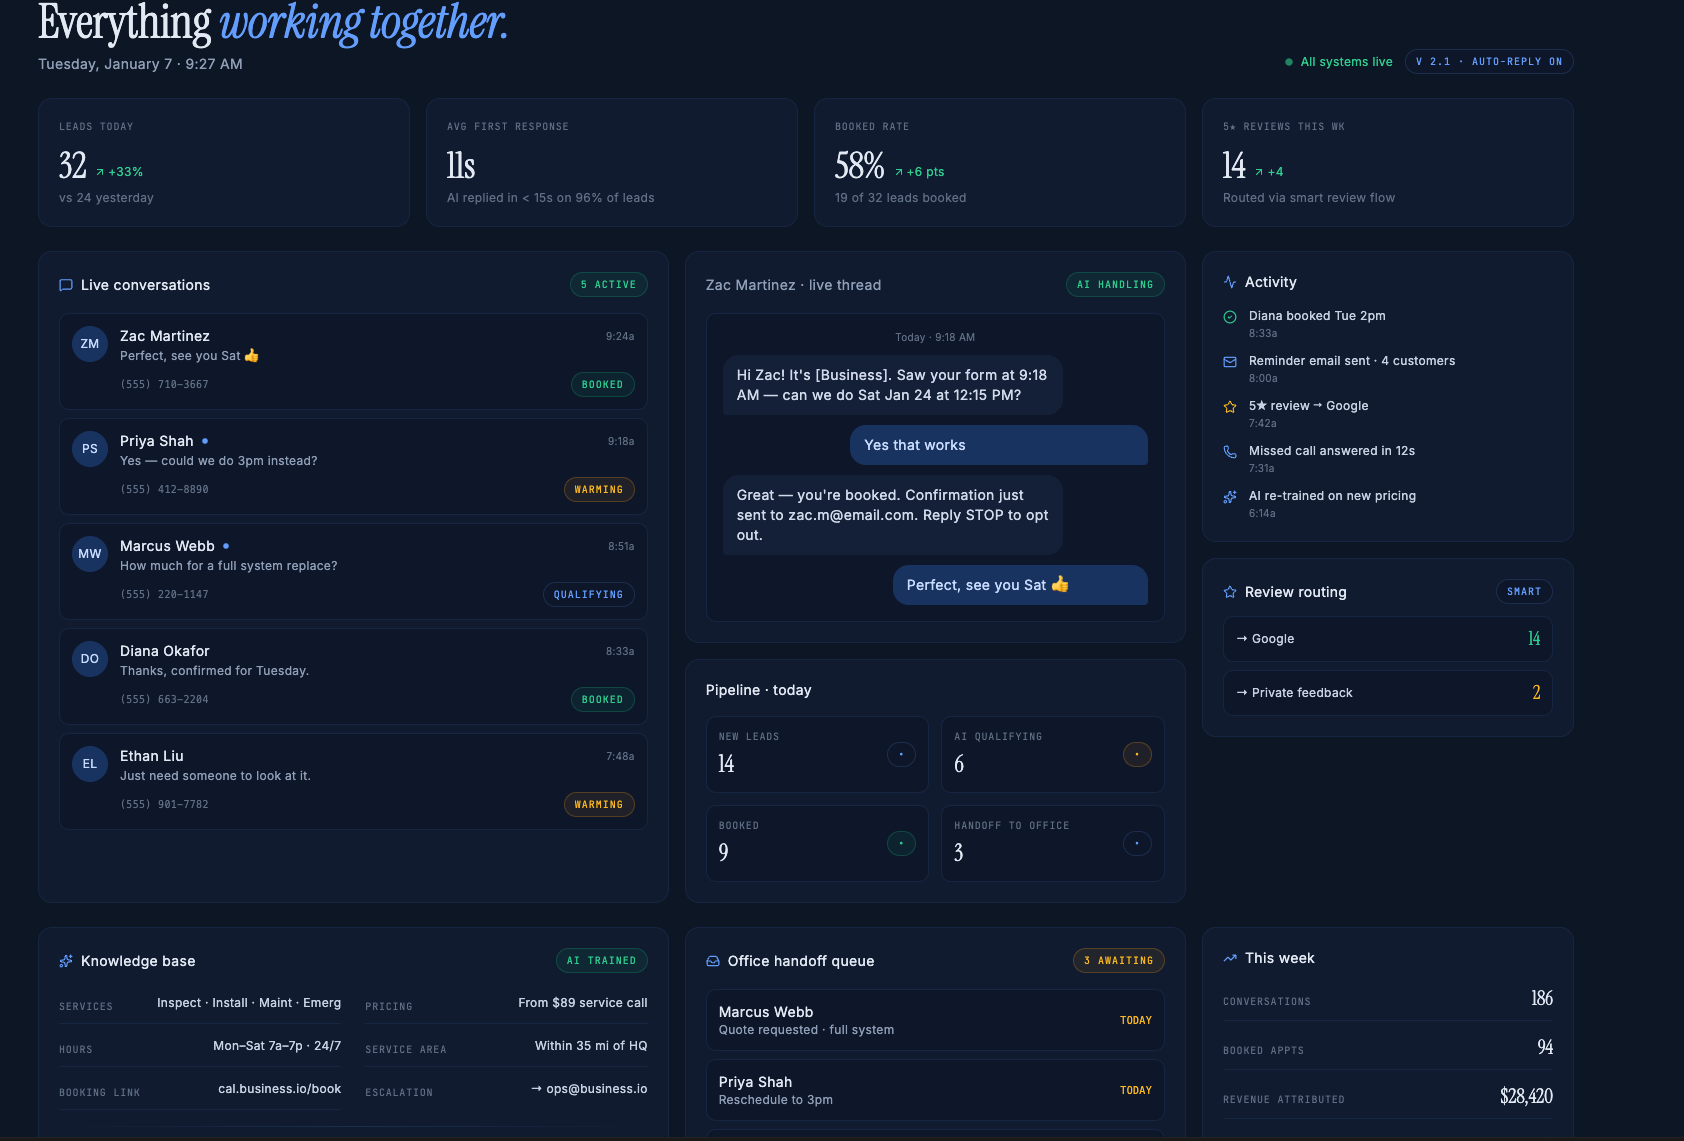The height and width of the screenshot is (1141, 1684).
Task: Click the Knowledge base sparkle icon
Action: tap(66, 961)
